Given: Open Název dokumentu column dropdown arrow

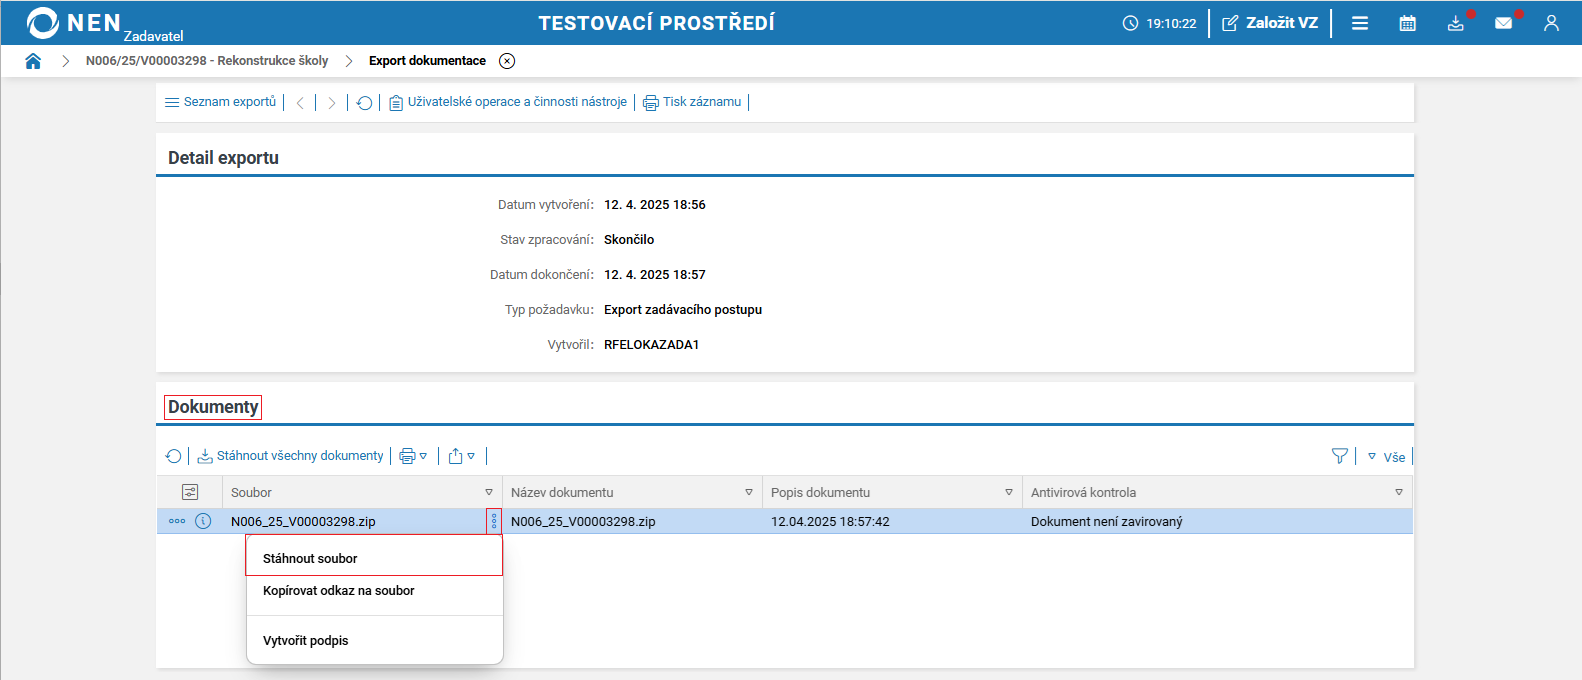Looking at the screenshot, I should 749,492.
